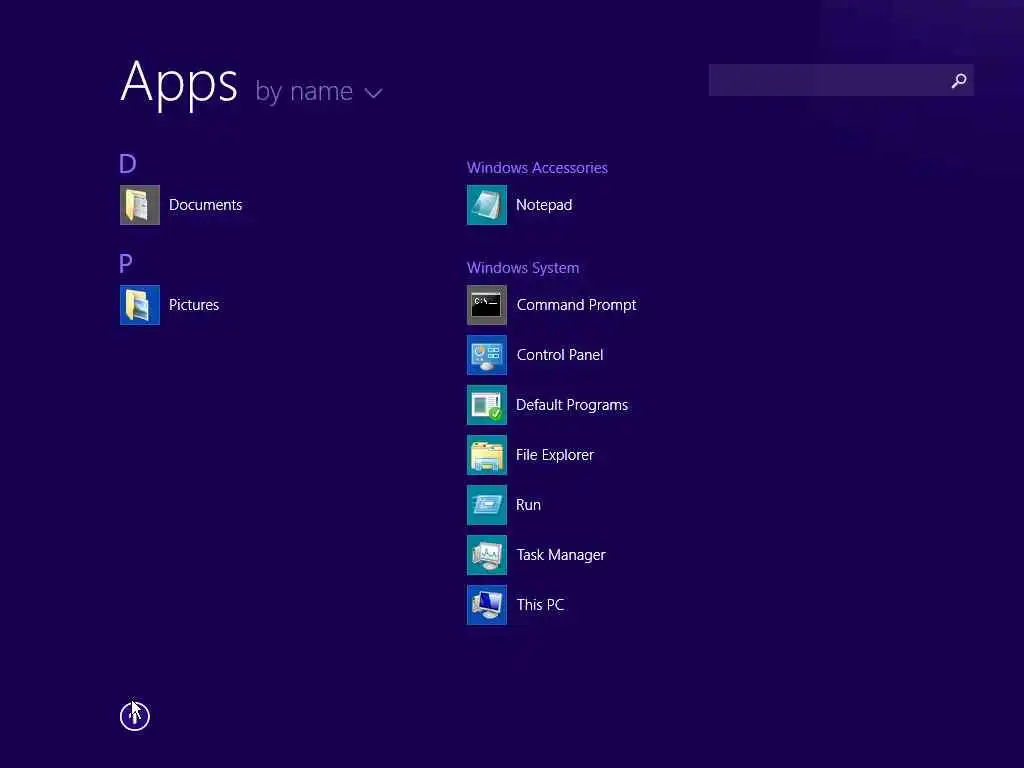Launch Notepad from its icon

pos(487,205)
